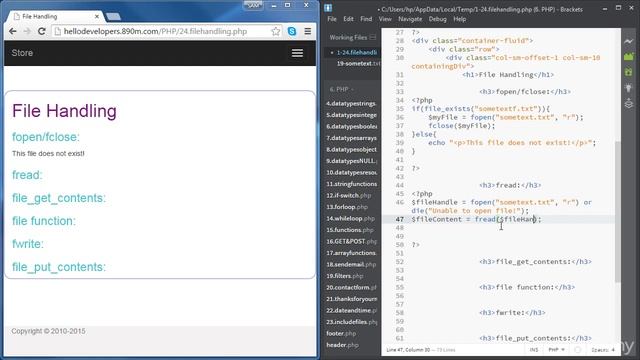
Task: Open the Store page hamburger menu
Action: point(297,53)
